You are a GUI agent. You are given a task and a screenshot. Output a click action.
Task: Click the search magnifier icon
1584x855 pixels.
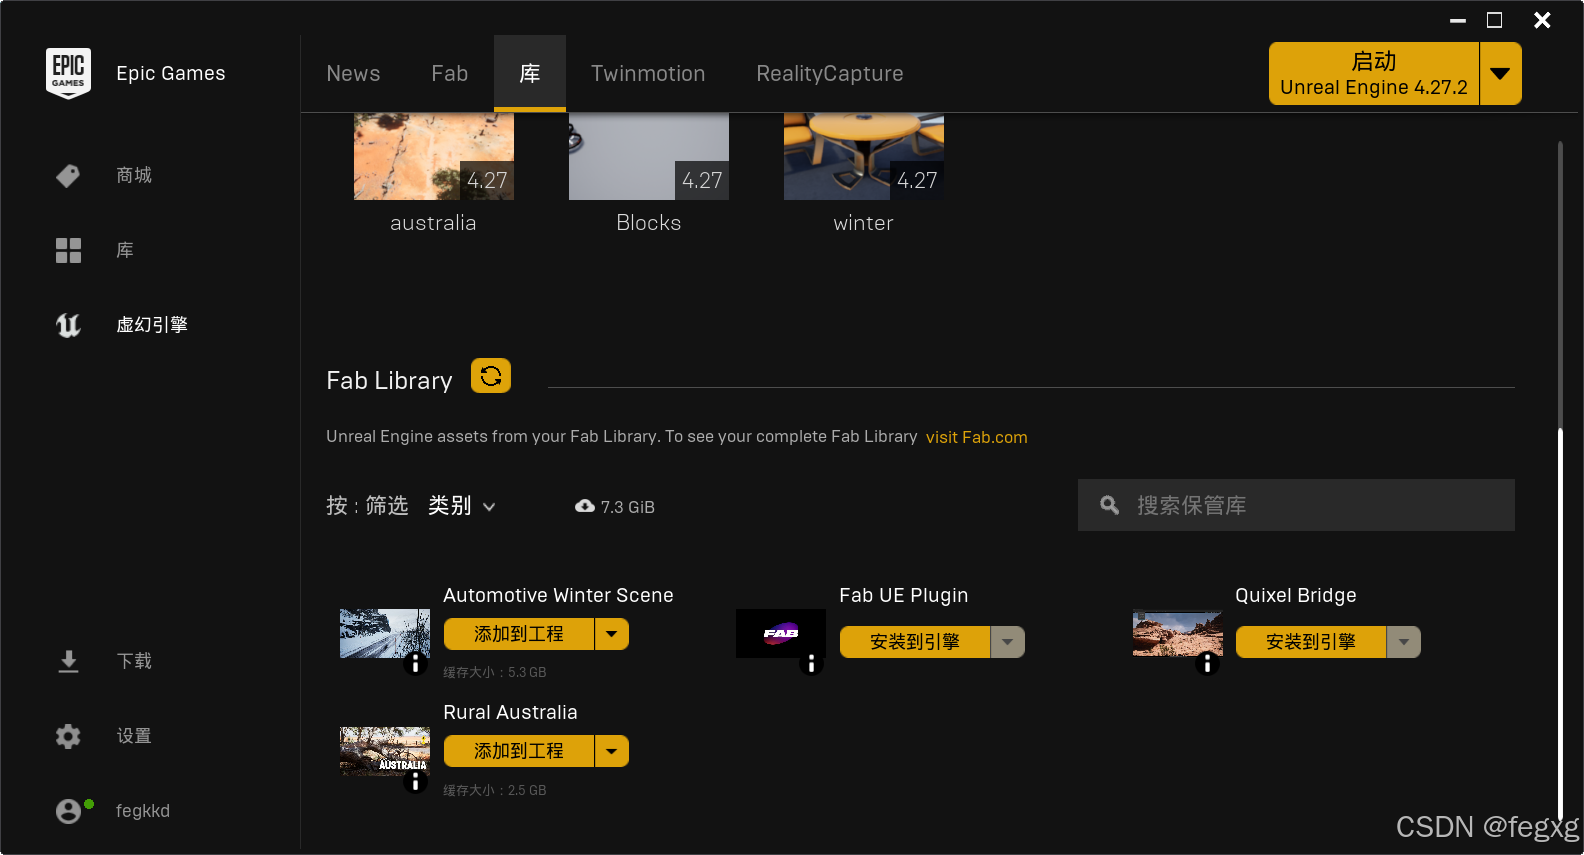(1109, 505)
